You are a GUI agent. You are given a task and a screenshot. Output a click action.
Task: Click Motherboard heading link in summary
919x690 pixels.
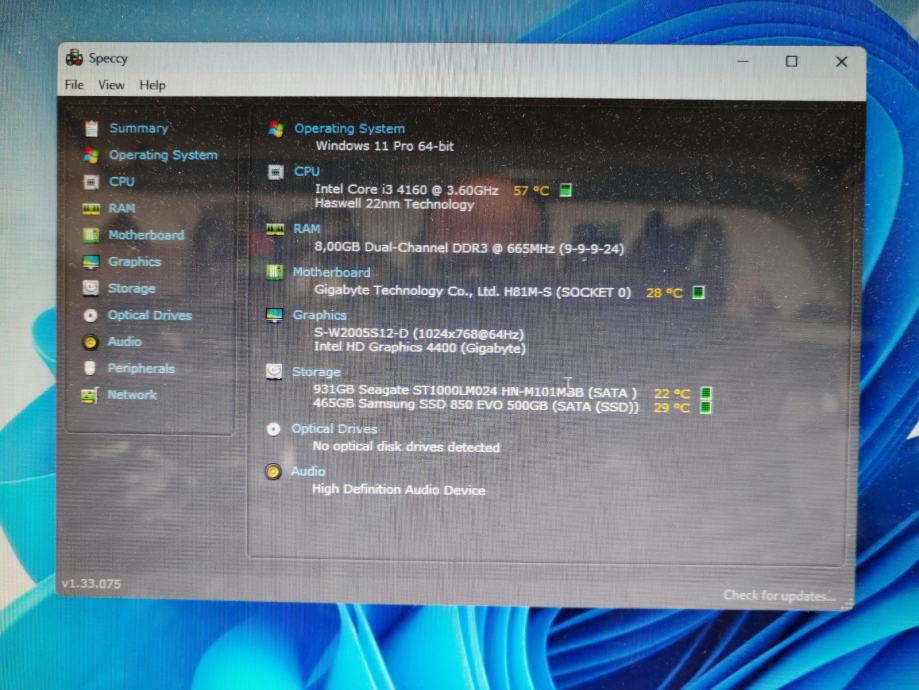[331, 273]
